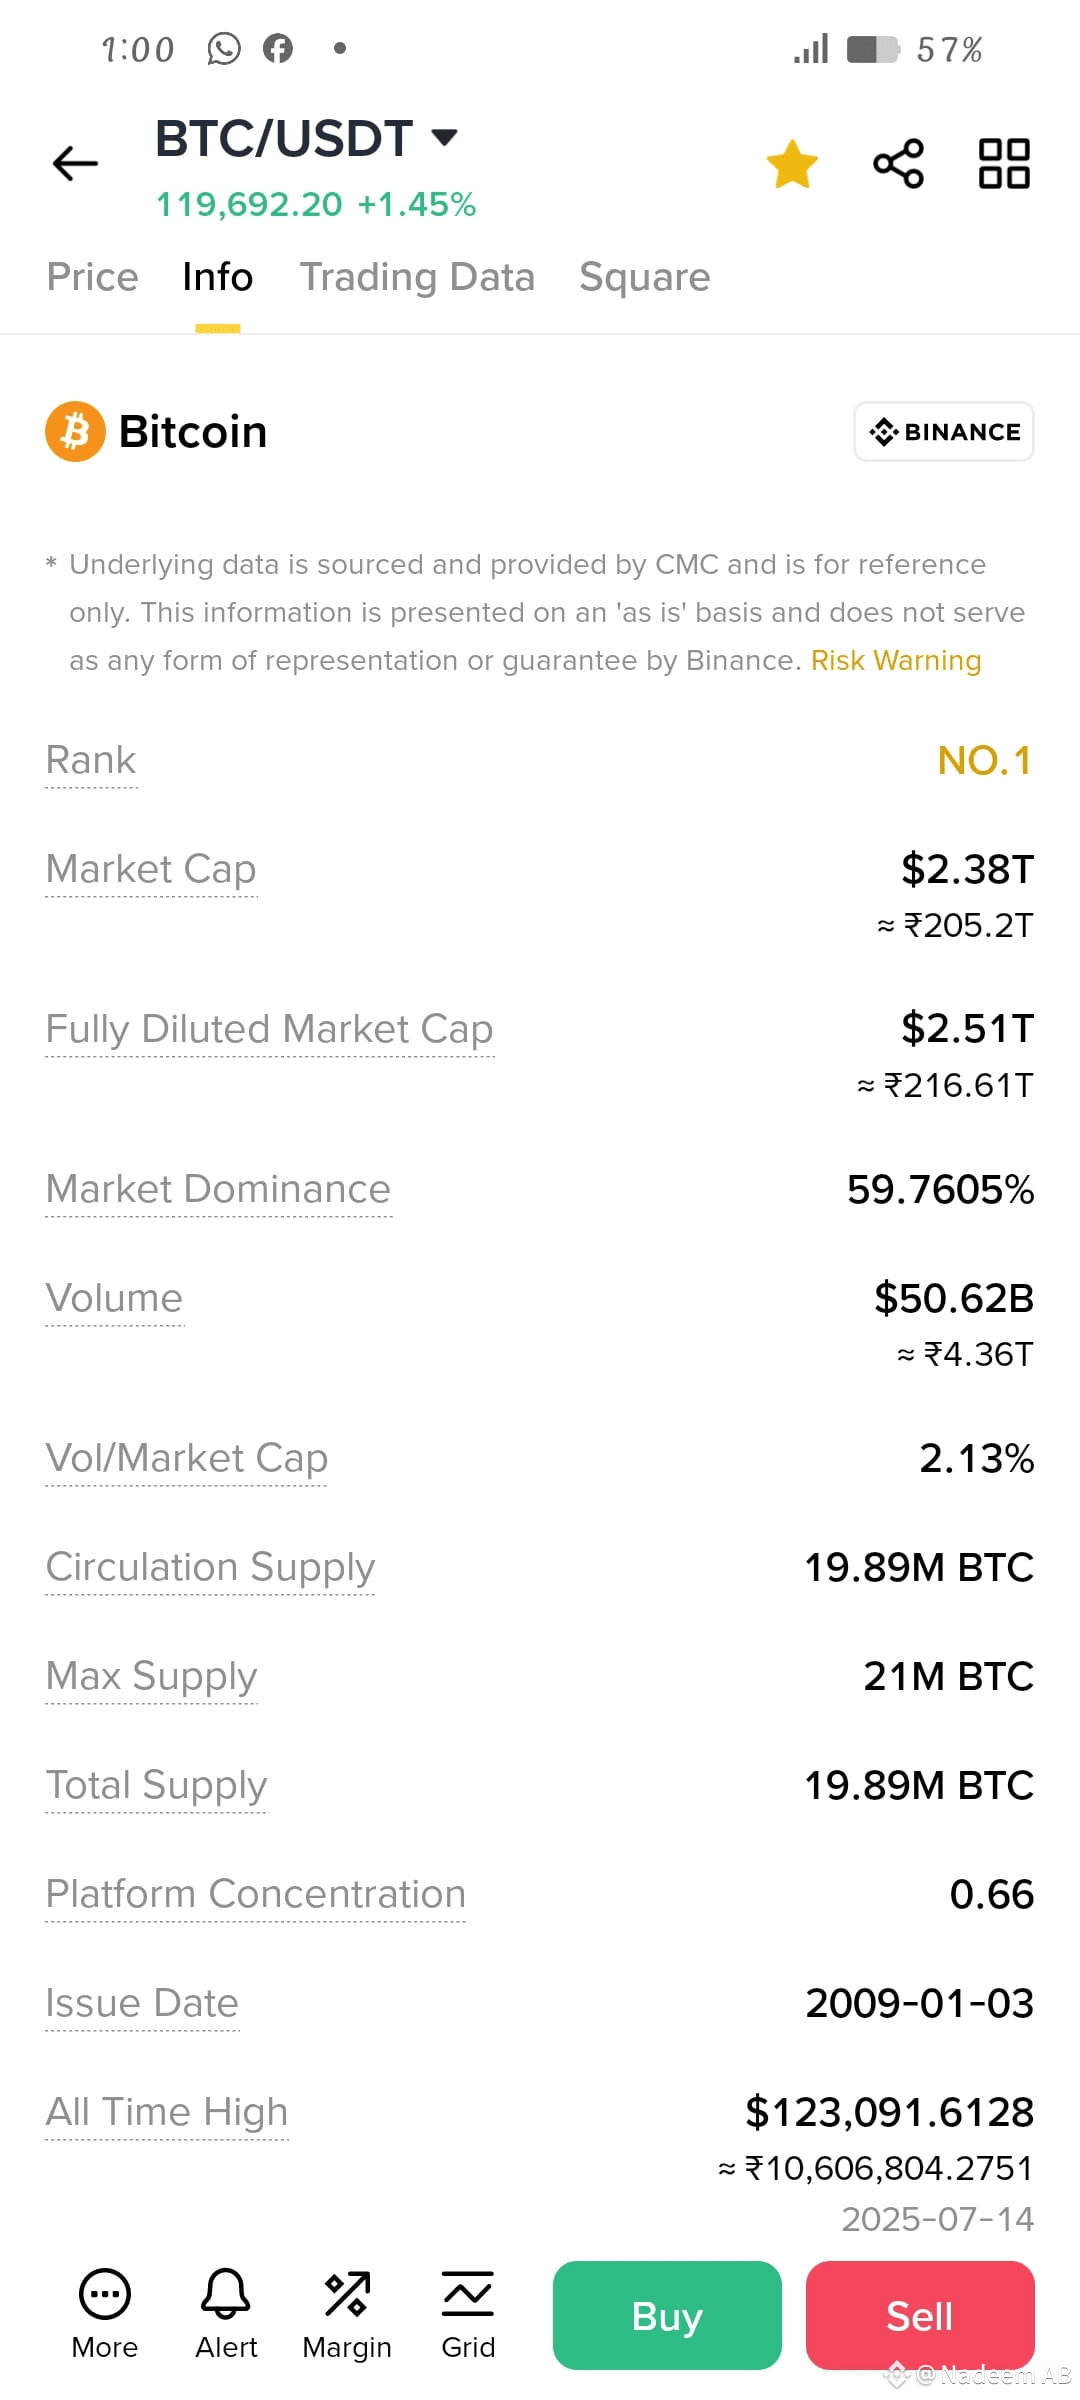The width and height of the screenshot is (1080, 2400).
Task: Tap the orange Bitcoin coin icon
Action: (75, 432)
